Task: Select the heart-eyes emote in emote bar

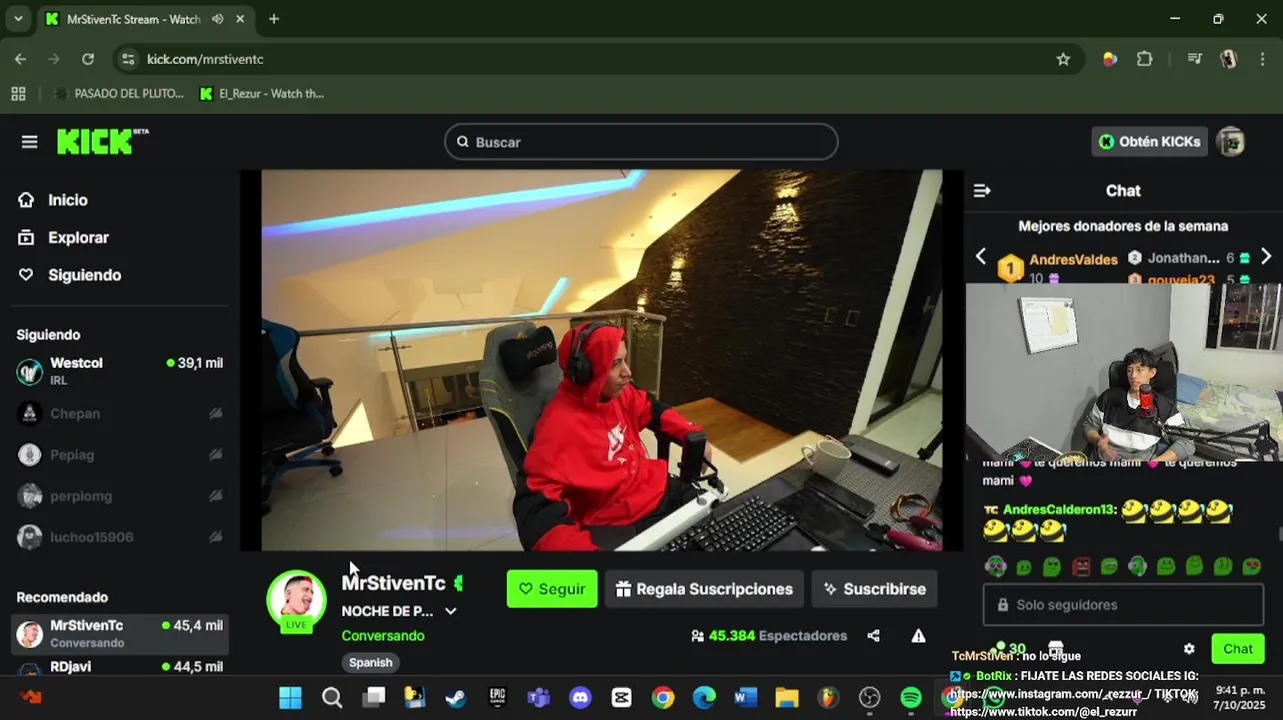Action: point(1251,567)
